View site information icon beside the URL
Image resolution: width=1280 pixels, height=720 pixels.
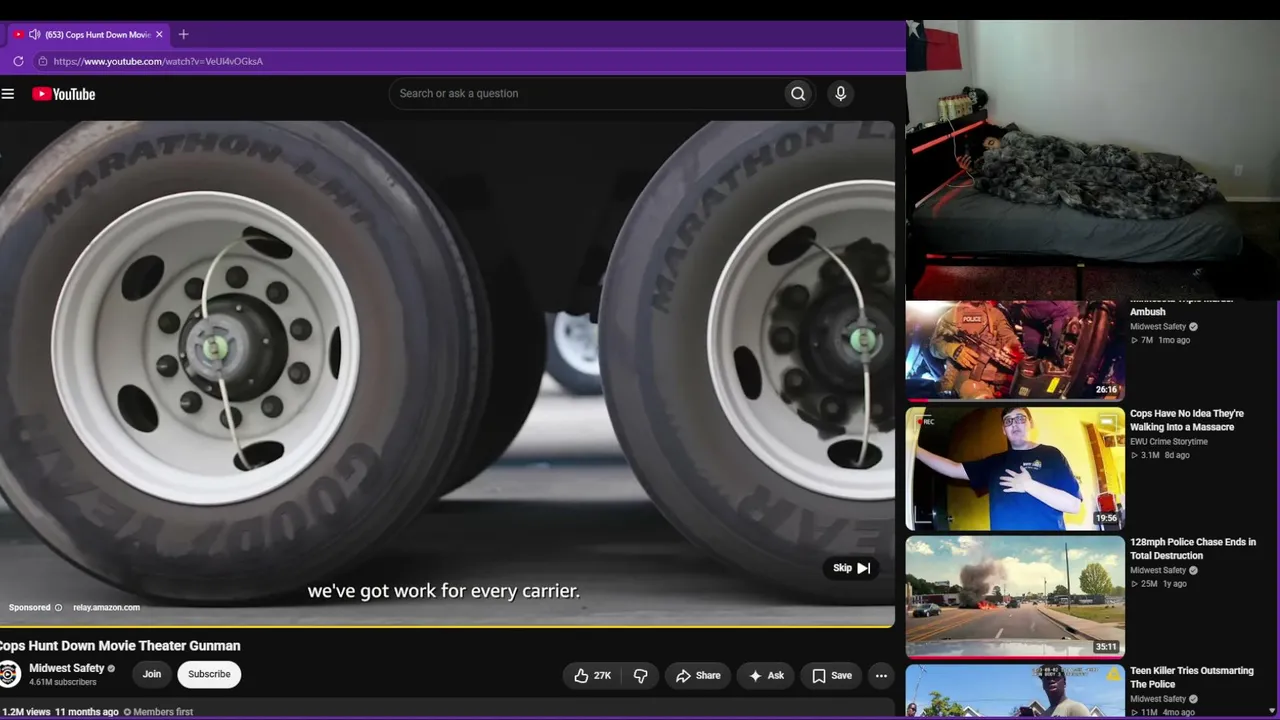click(42, 61)
